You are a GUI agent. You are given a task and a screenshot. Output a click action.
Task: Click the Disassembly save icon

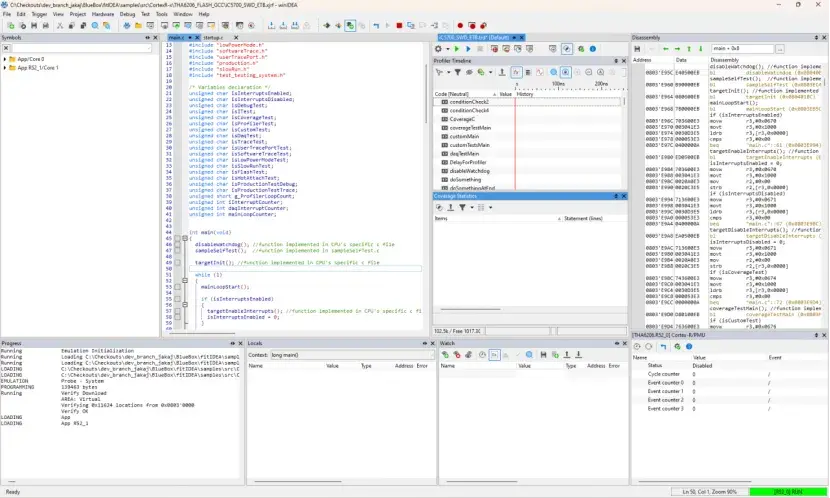(637, 48)
